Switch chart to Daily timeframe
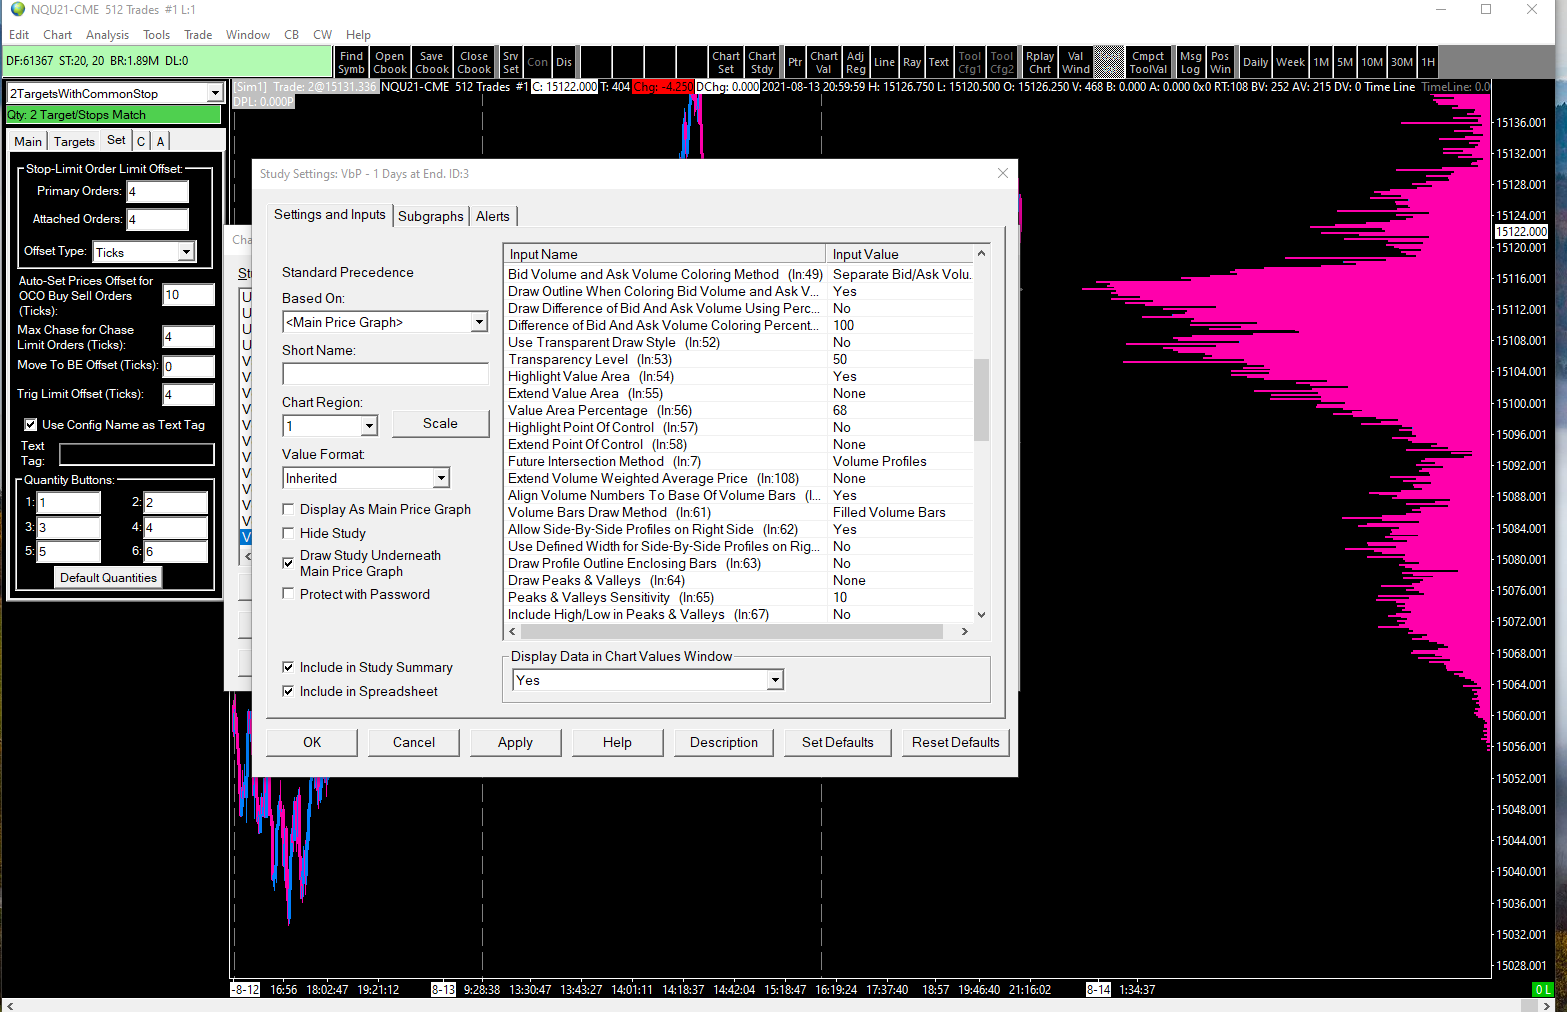 point(1255,62)
